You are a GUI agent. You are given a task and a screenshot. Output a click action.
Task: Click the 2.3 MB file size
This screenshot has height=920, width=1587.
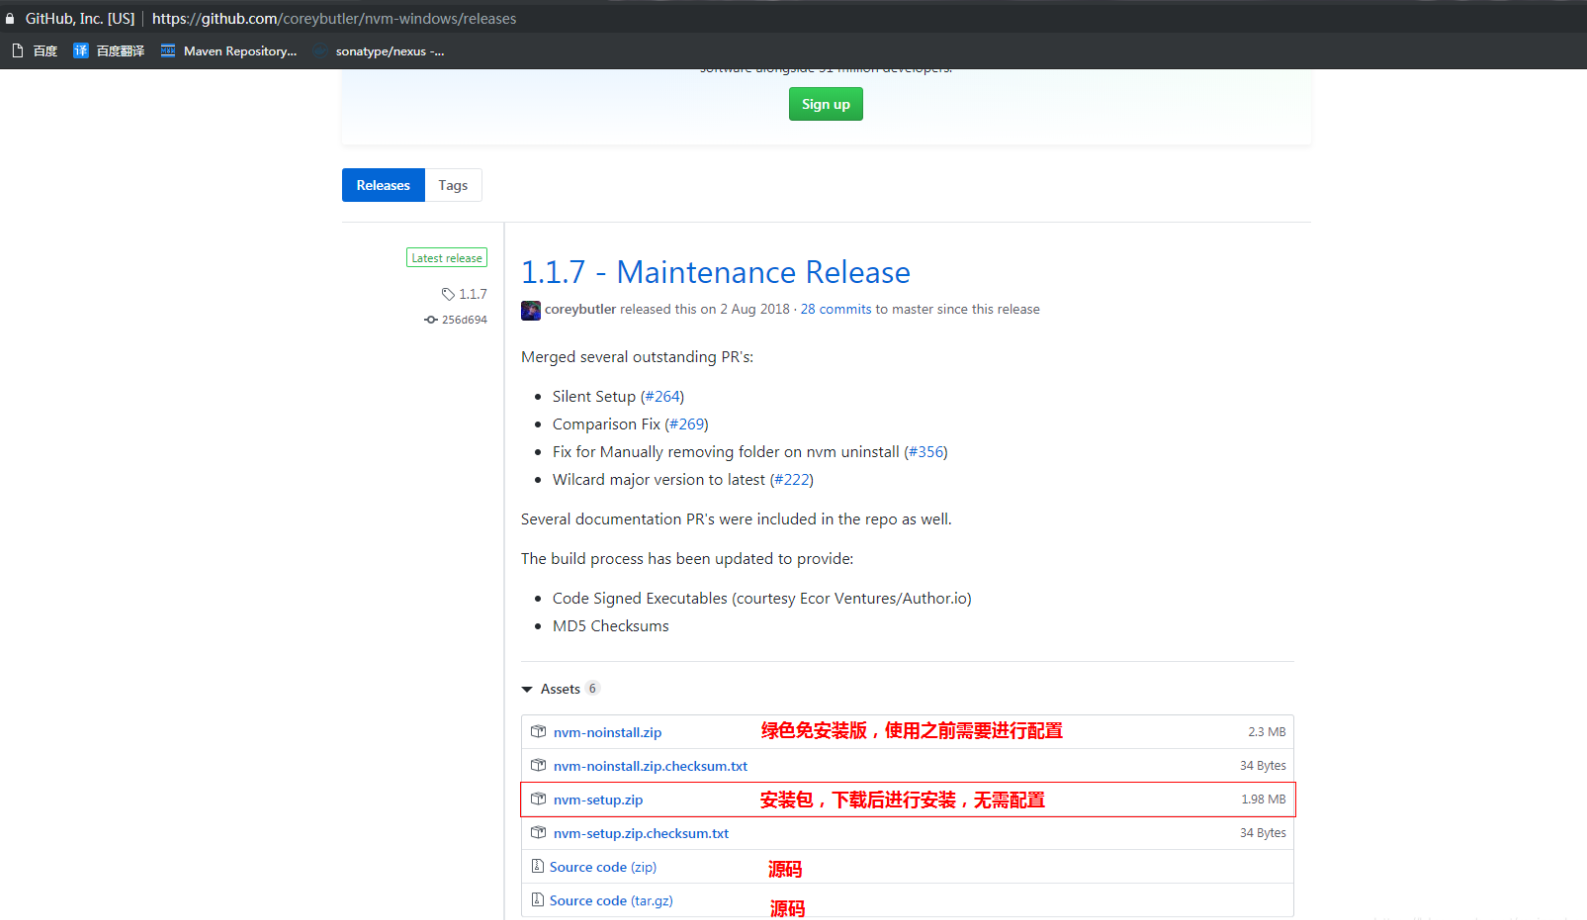[1267, 732]
